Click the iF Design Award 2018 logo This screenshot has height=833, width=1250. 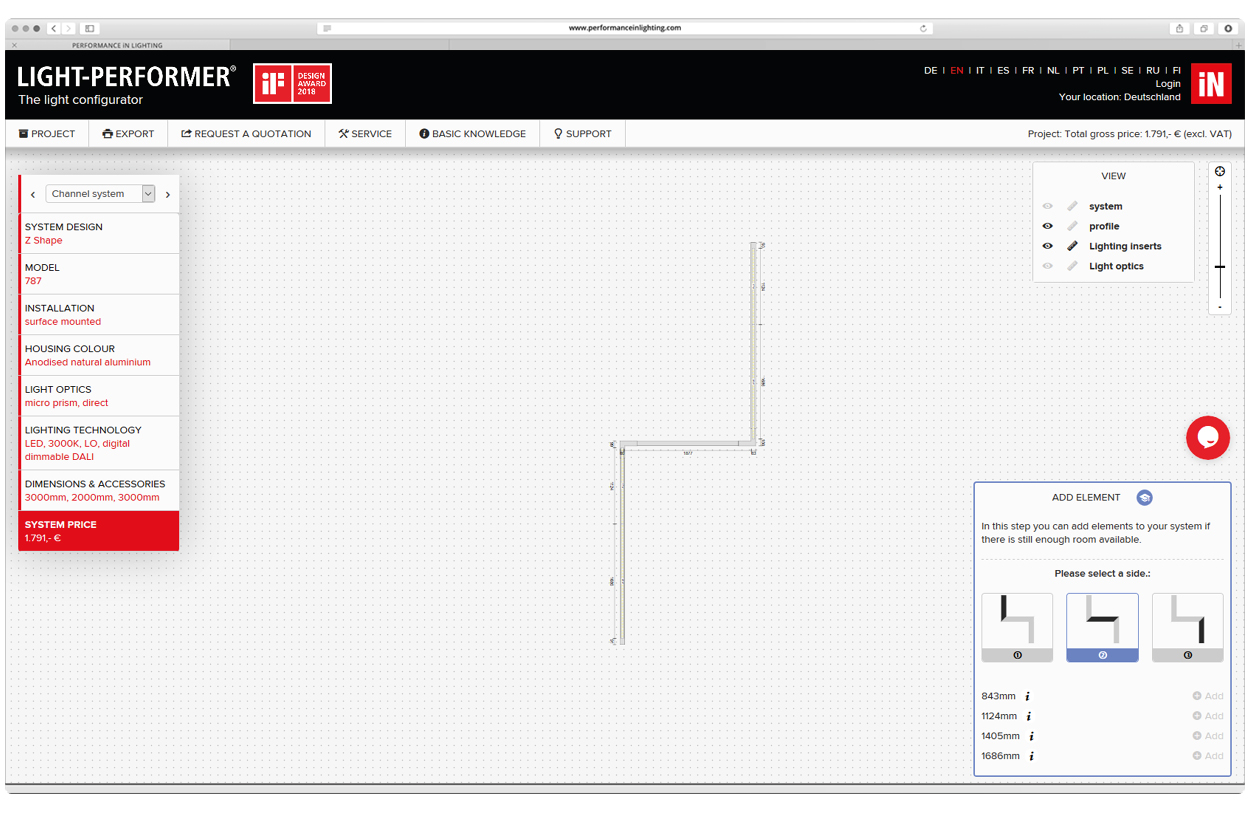pos(292,84)
